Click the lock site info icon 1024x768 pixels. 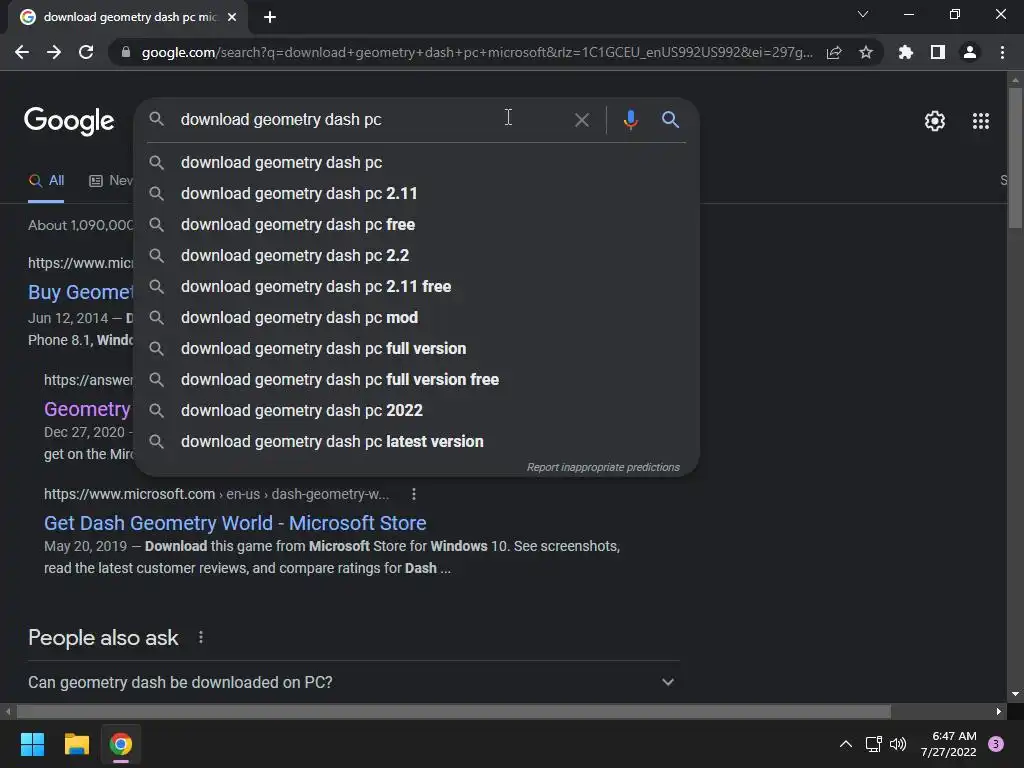click(x=126, y=52)
